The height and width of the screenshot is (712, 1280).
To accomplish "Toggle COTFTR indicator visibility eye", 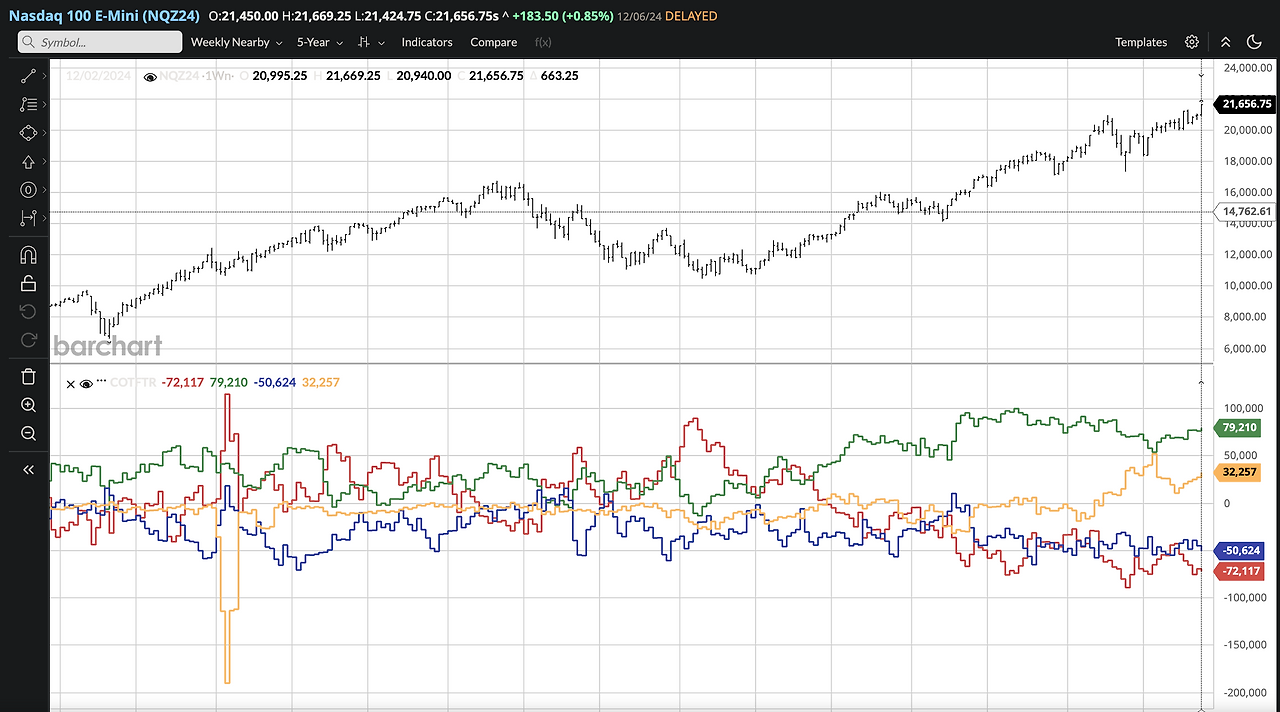I will [86, 383].
